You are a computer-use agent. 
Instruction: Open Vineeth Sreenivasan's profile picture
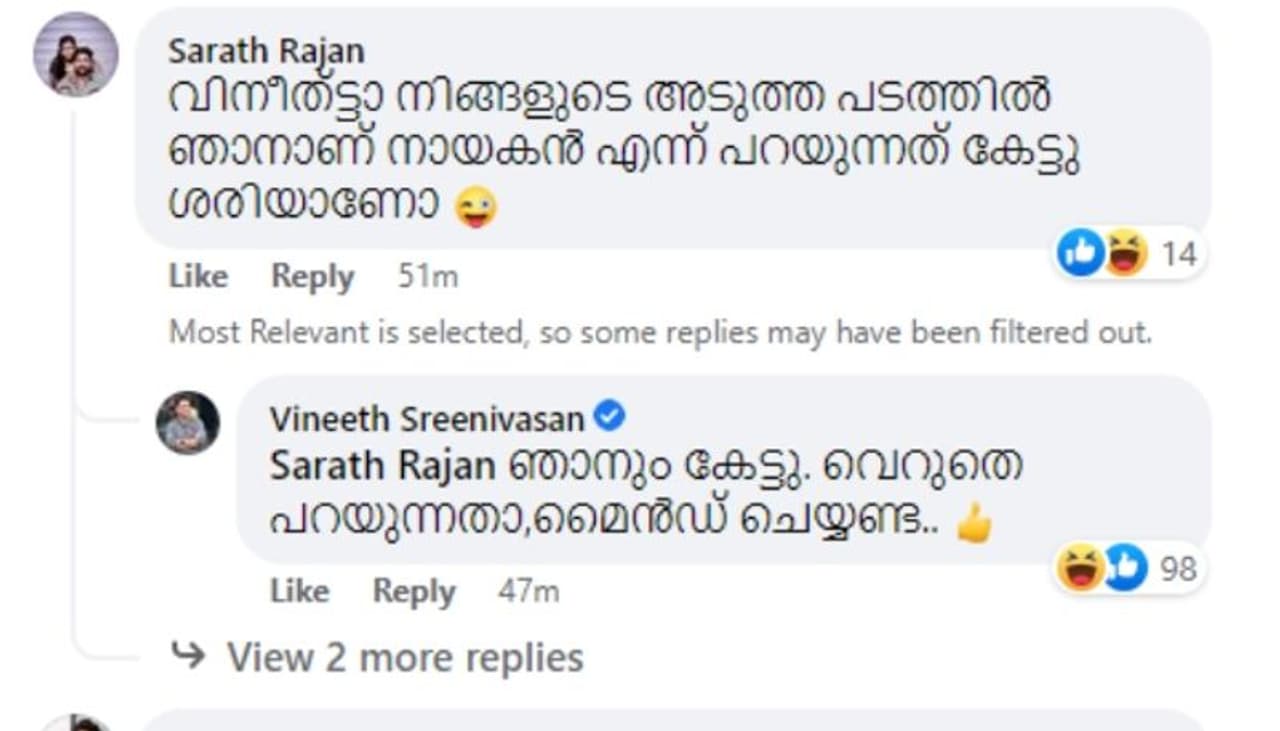(x=187, y=422)
